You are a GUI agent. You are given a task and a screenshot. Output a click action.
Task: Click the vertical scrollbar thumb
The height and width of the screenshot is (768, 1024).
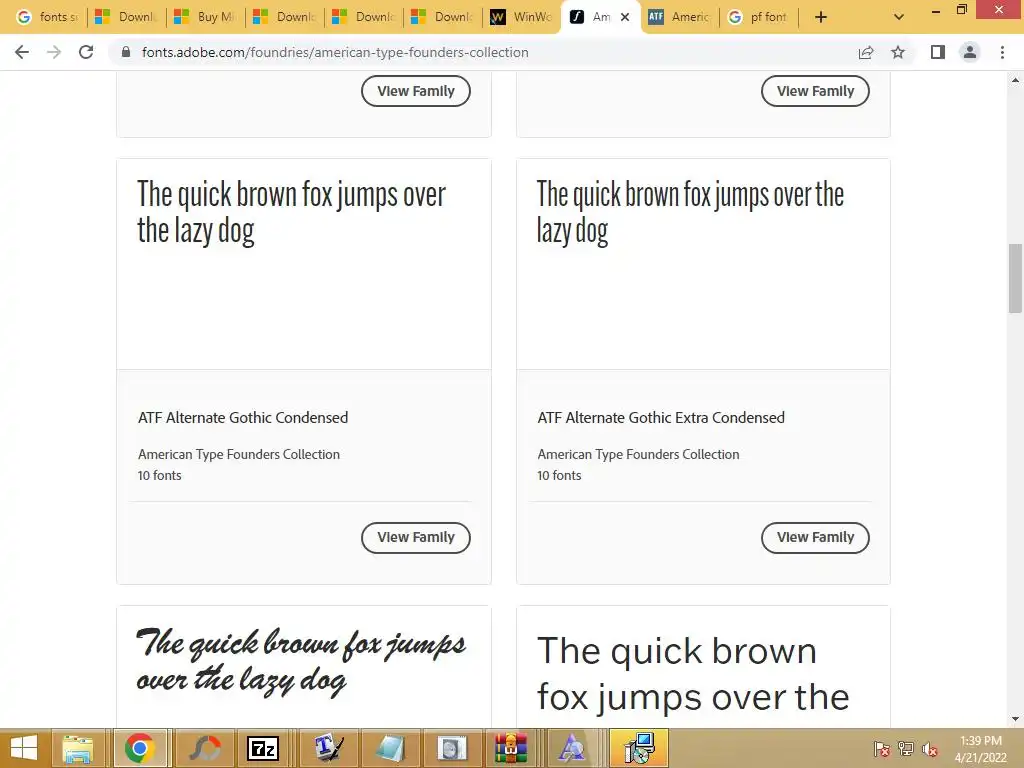point(1015,278)
